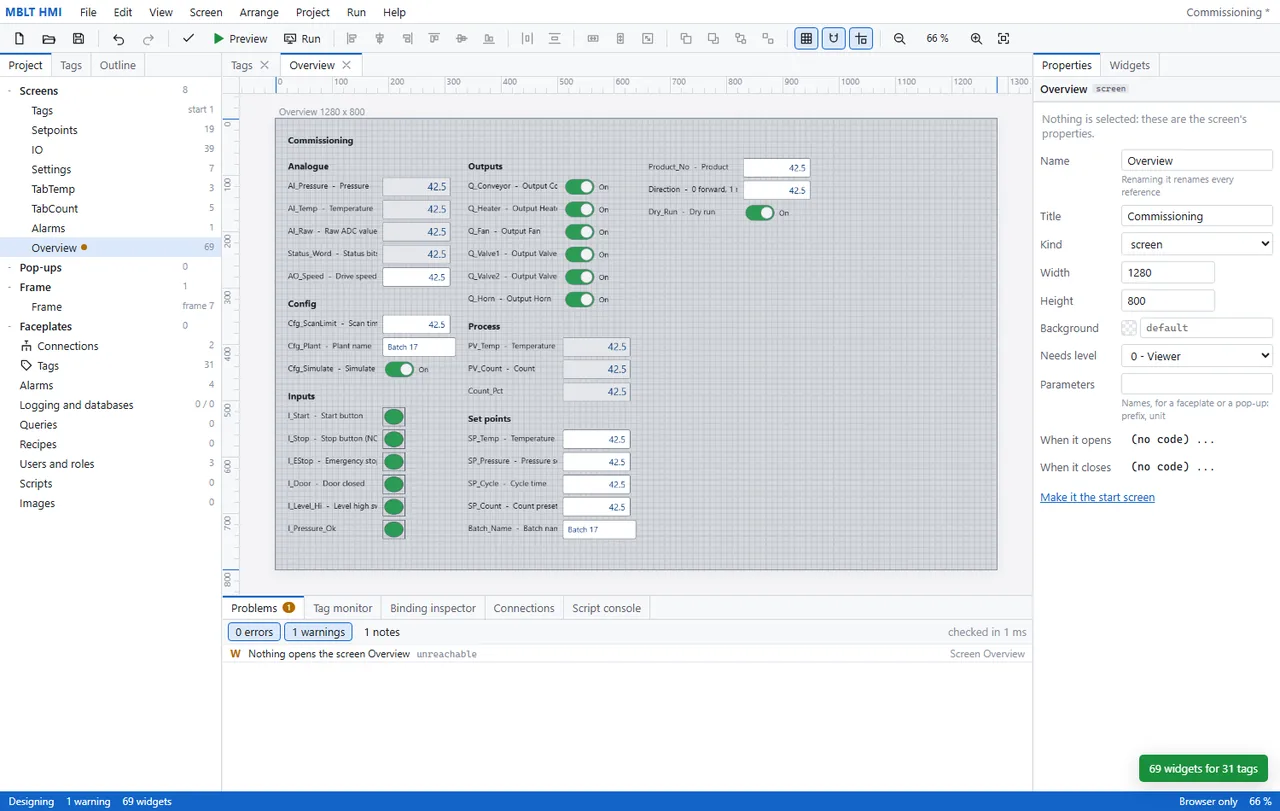This screenshot has width=1280, height=811.
Task: Toggle the Dry_Run switch
Action: pos(760,212)
